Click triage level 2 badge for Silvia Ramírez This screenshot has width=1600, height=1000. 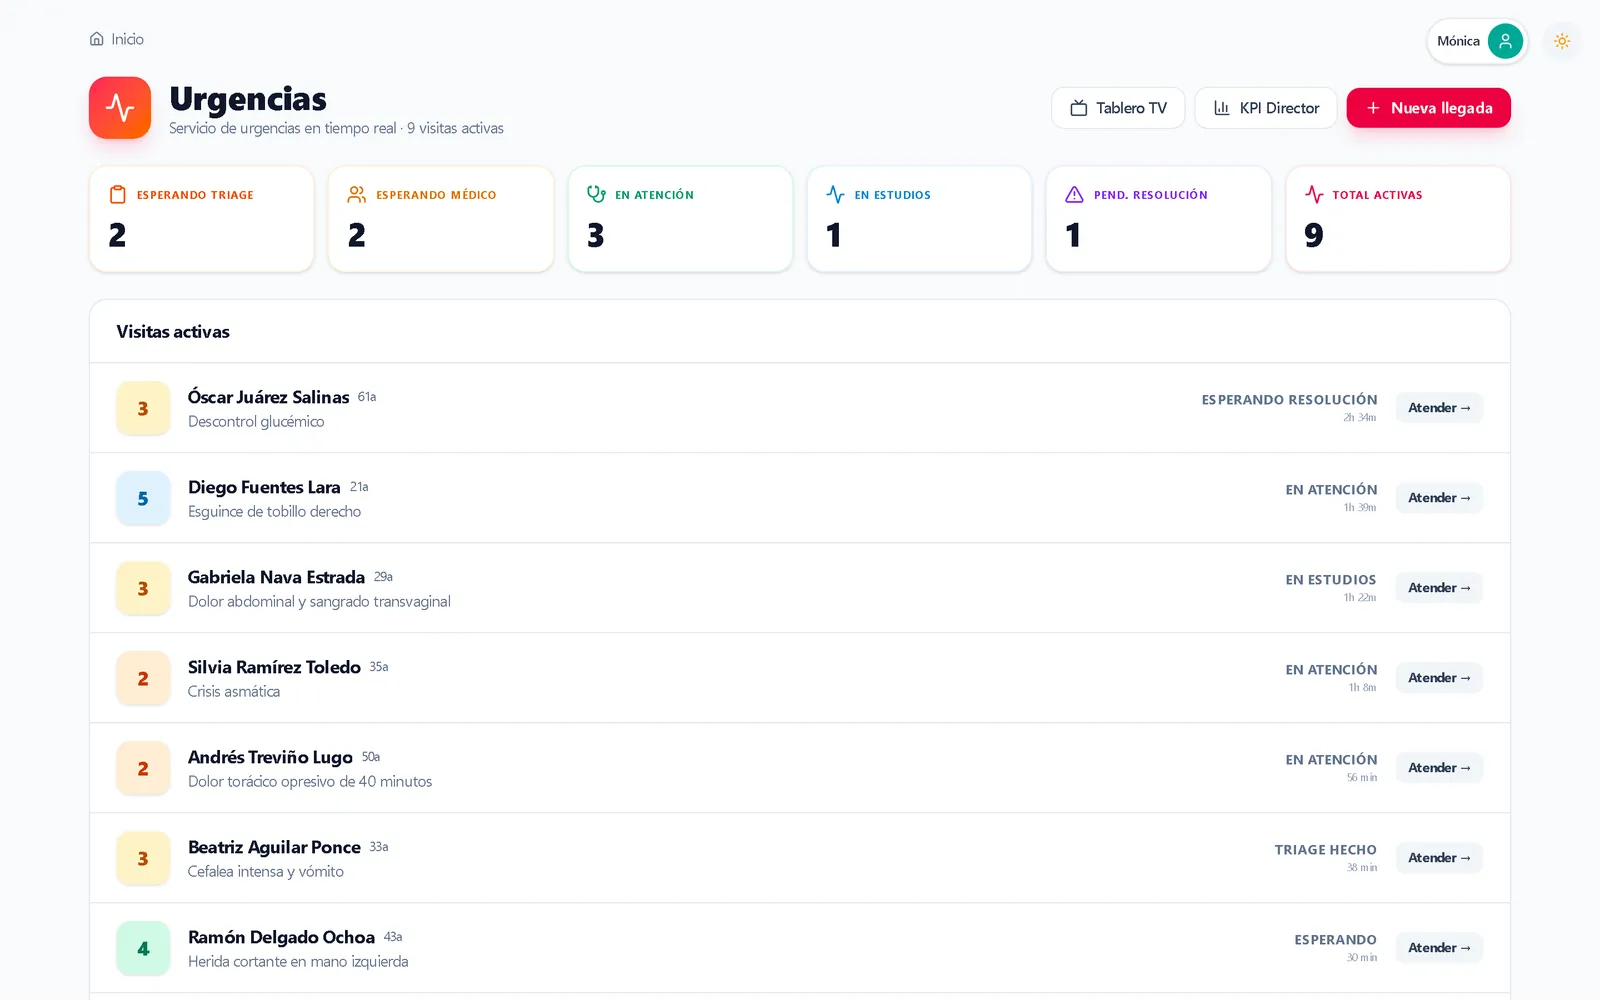coord(143,678)
